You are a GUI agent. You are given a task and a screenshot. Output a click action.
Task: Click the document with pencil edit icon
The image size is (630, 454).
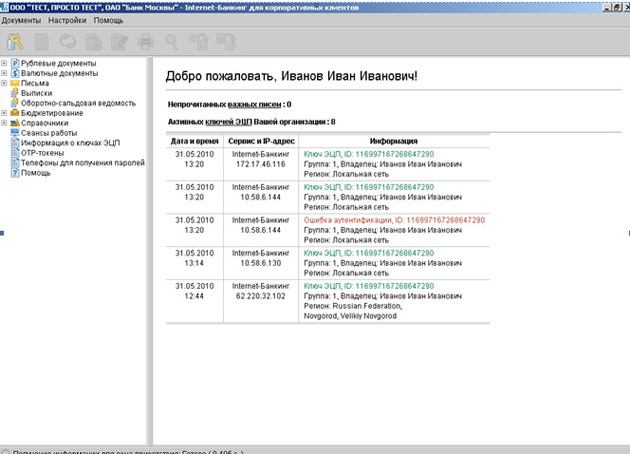pyautogui.click(x=119, y=42)
